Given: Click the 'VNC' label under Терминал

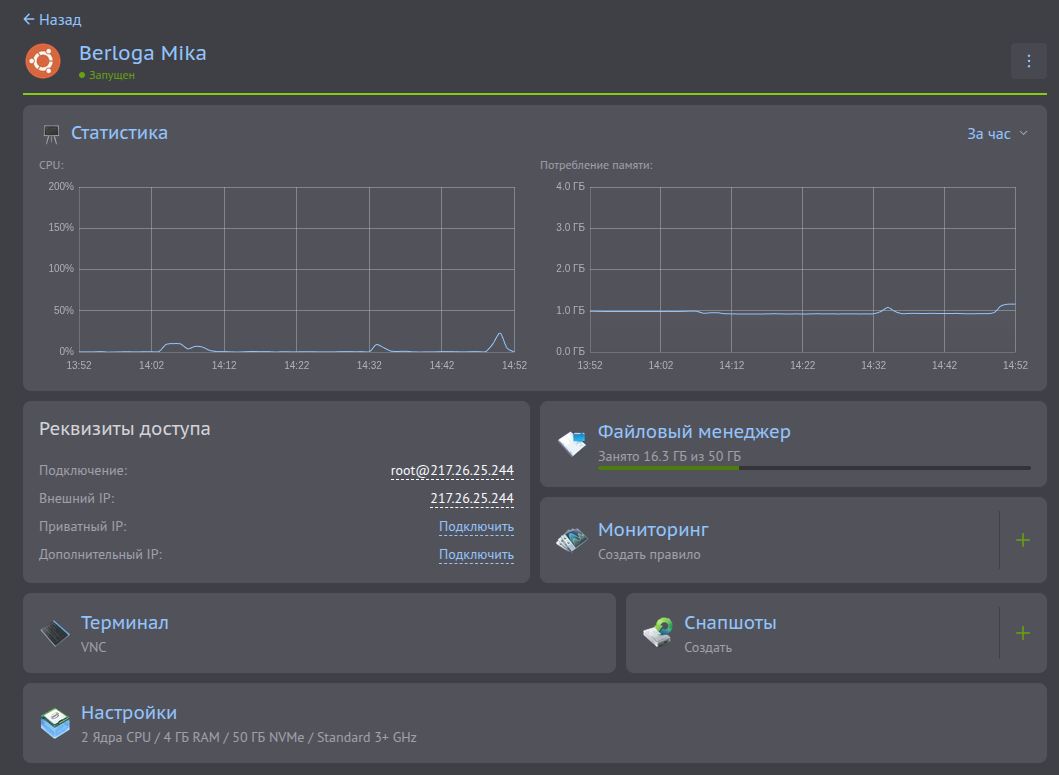Looking at the screenshot, I should pos(93,647).
